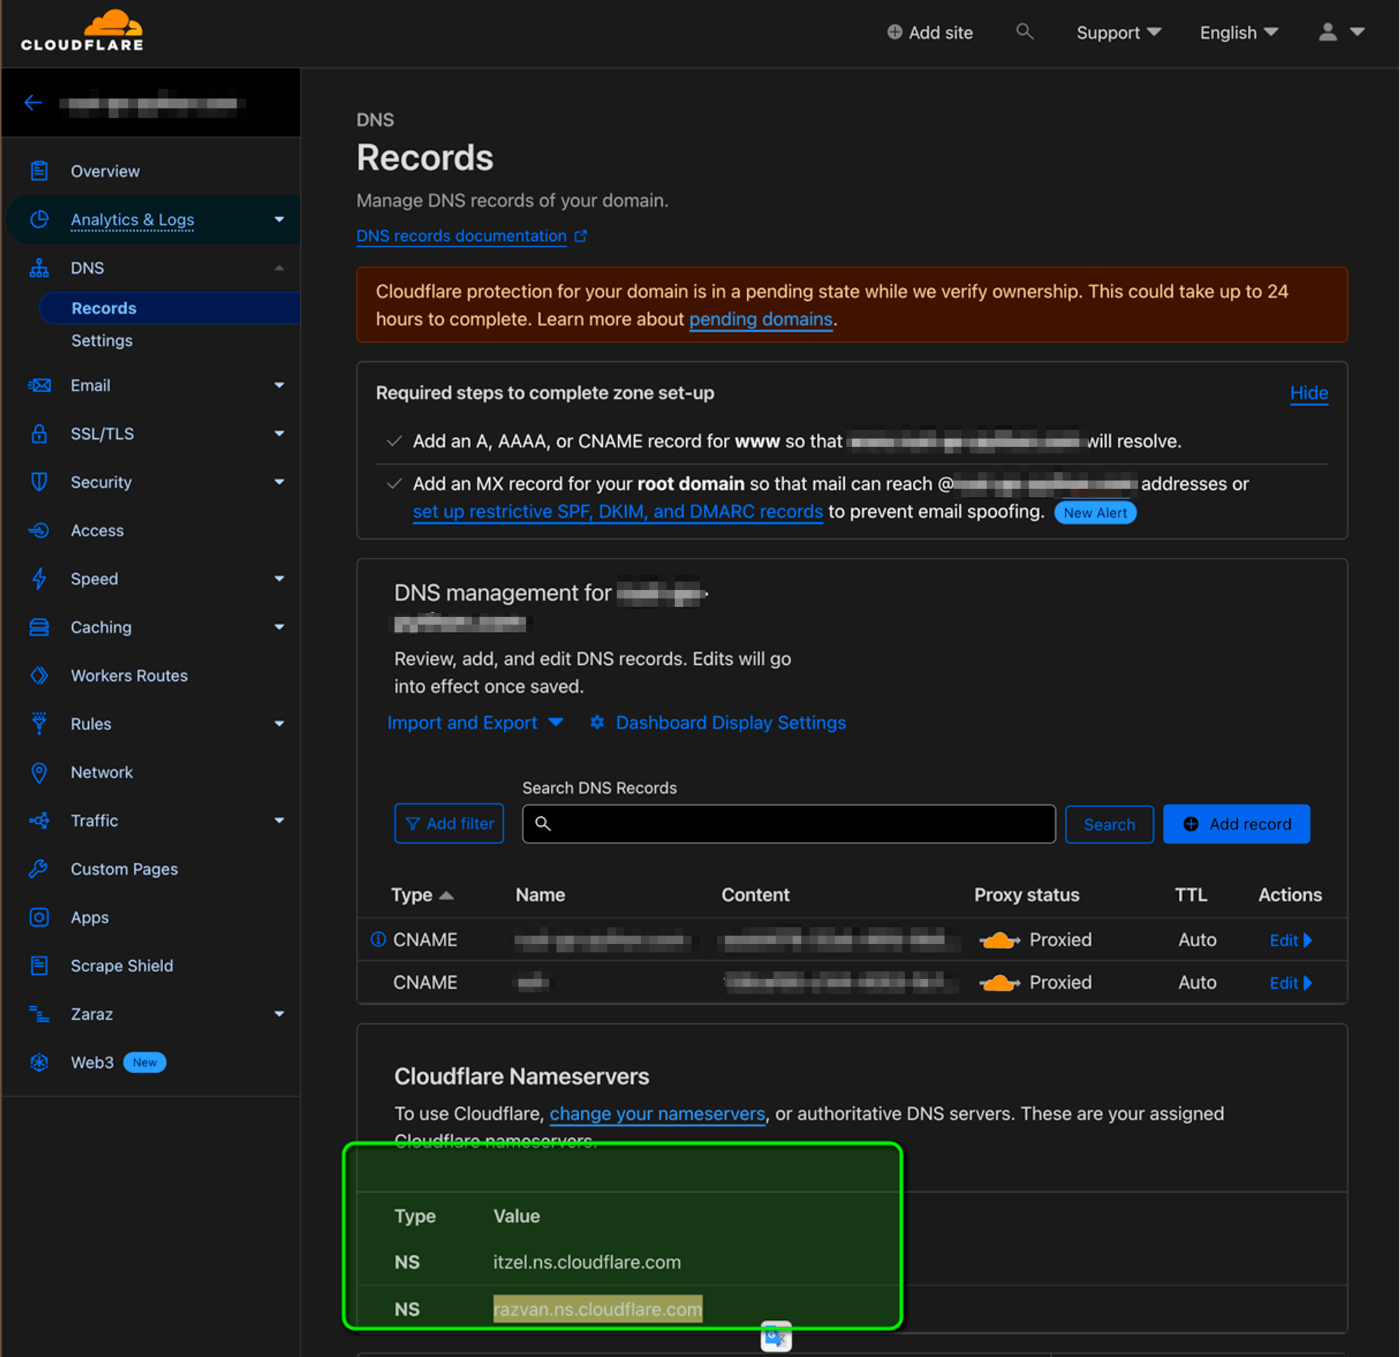Viewport: 1400px width, 1357px height.
Task: Click the Apps square icon
Action: tap(39, 917)
